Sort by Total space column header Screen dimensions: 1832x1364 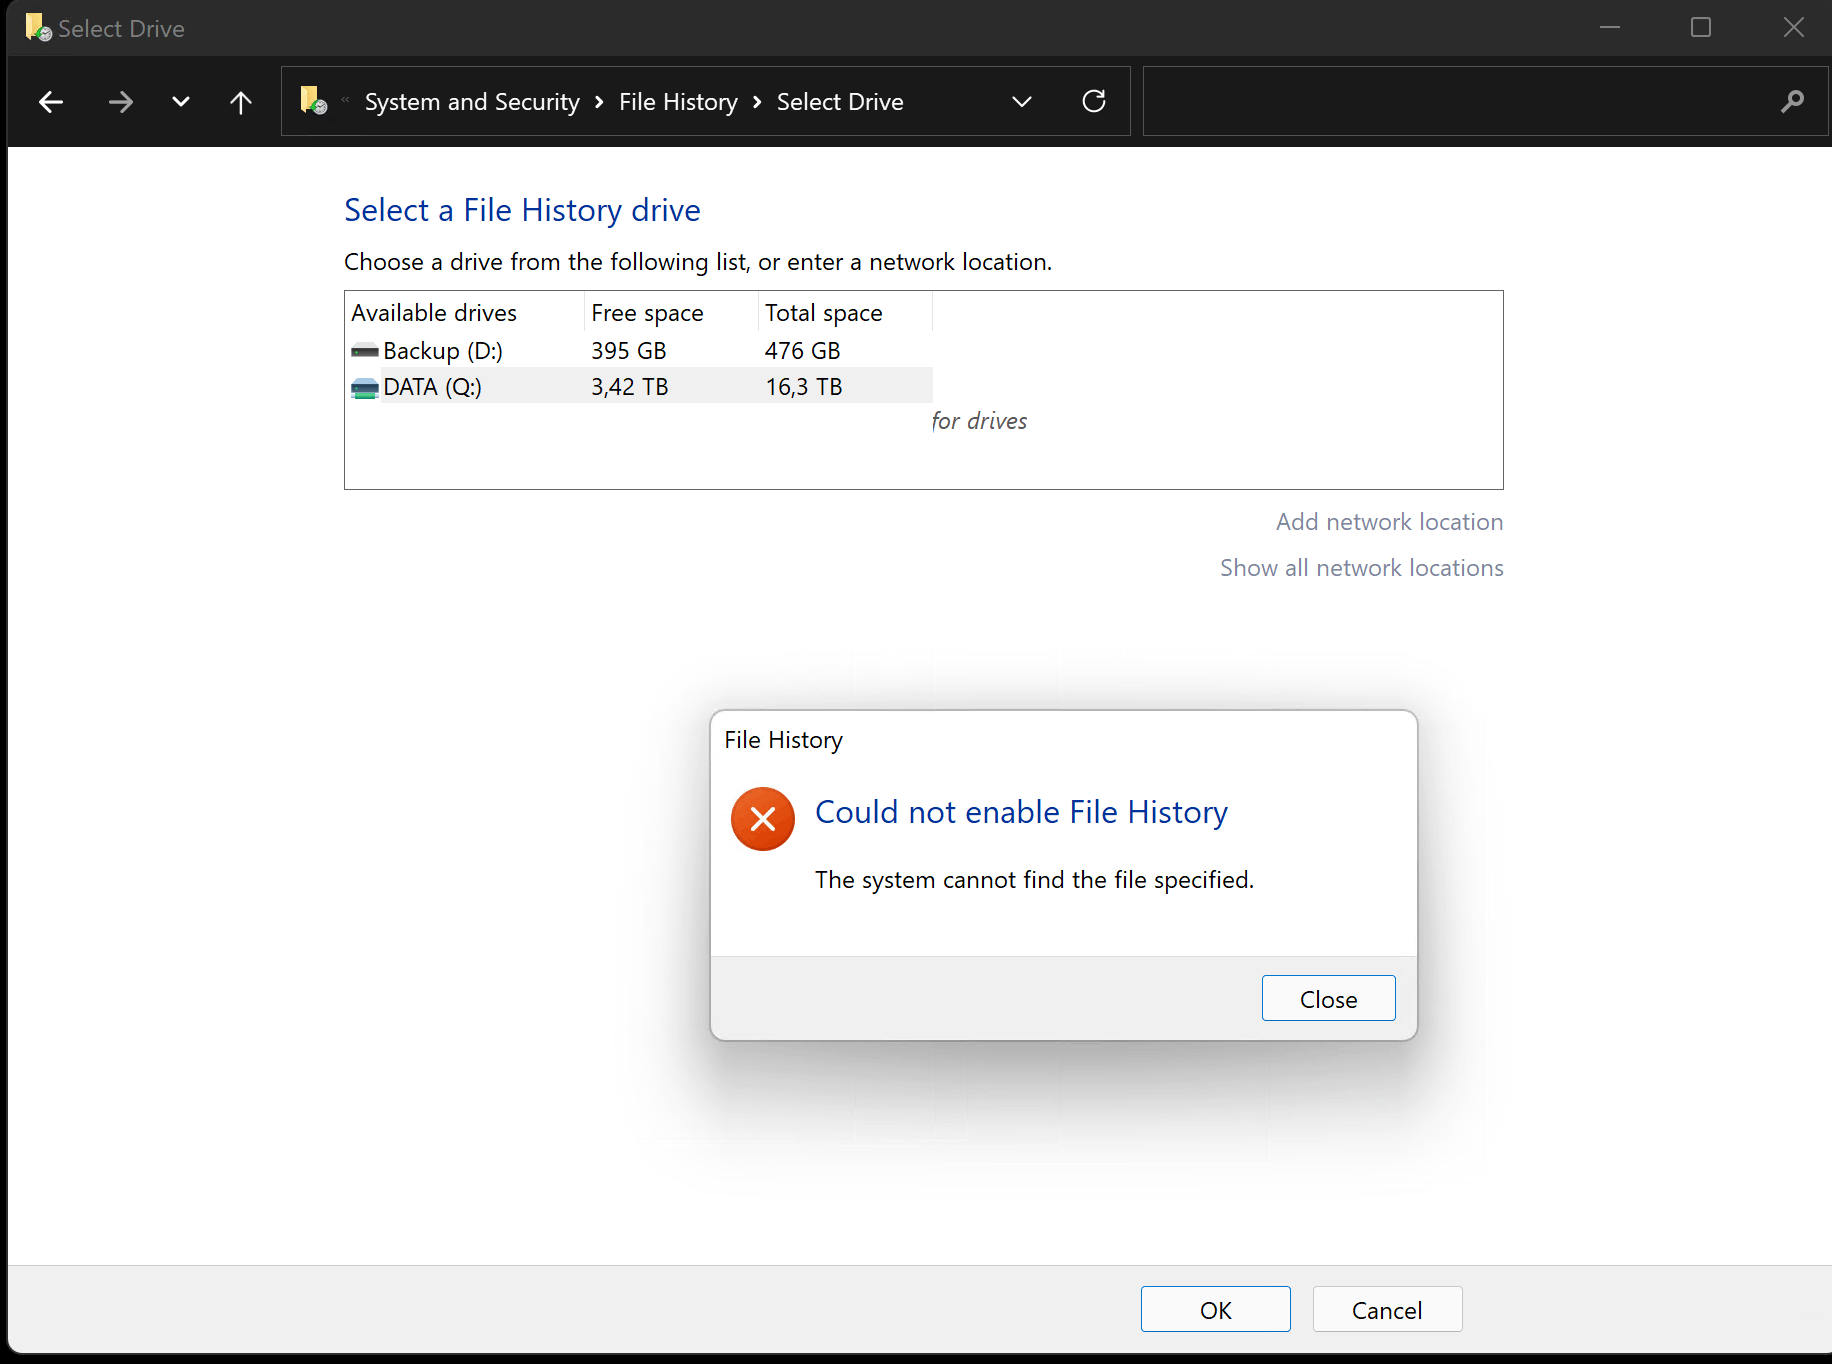(x=845, y=313)
